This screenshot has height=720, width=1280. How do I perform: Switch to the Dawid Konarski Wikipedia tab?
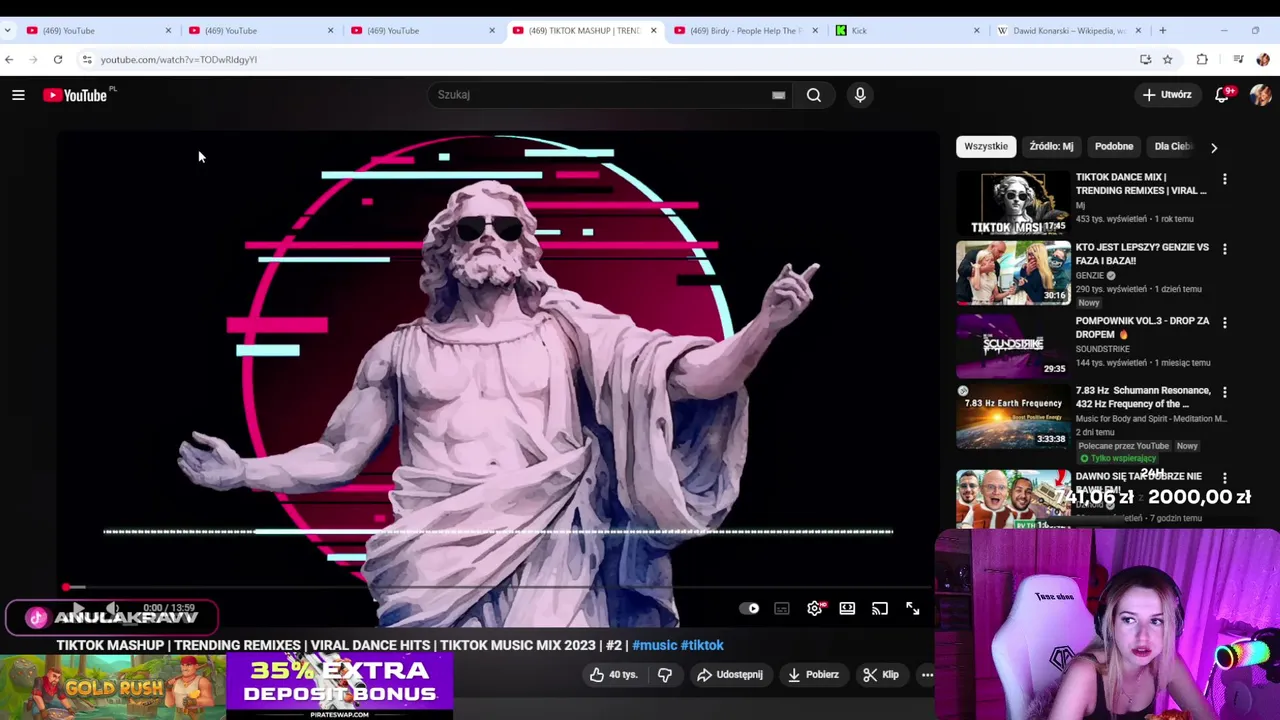pos(1070,31)
